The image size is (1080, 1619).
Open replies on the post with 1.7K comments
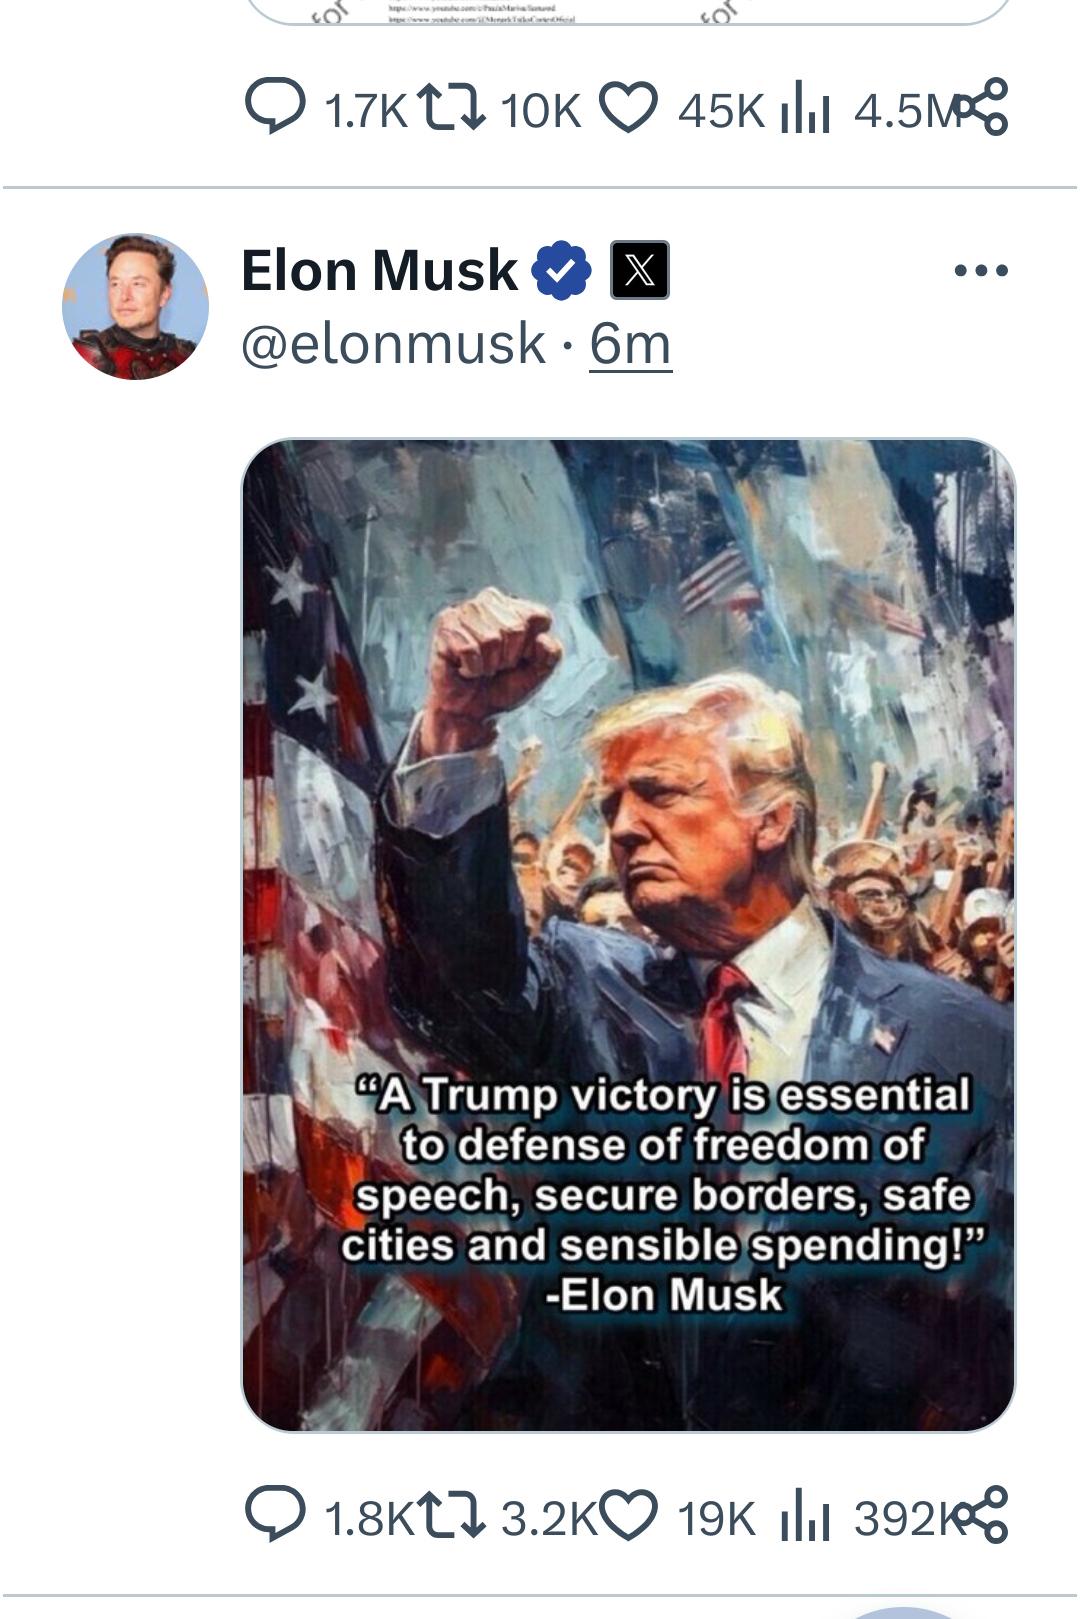[x=276, y=107]
